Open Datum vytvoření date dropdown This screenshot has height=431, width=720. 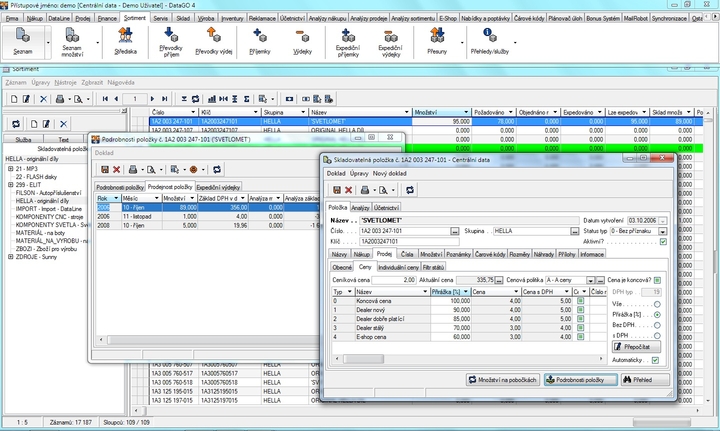click(662, 221)
